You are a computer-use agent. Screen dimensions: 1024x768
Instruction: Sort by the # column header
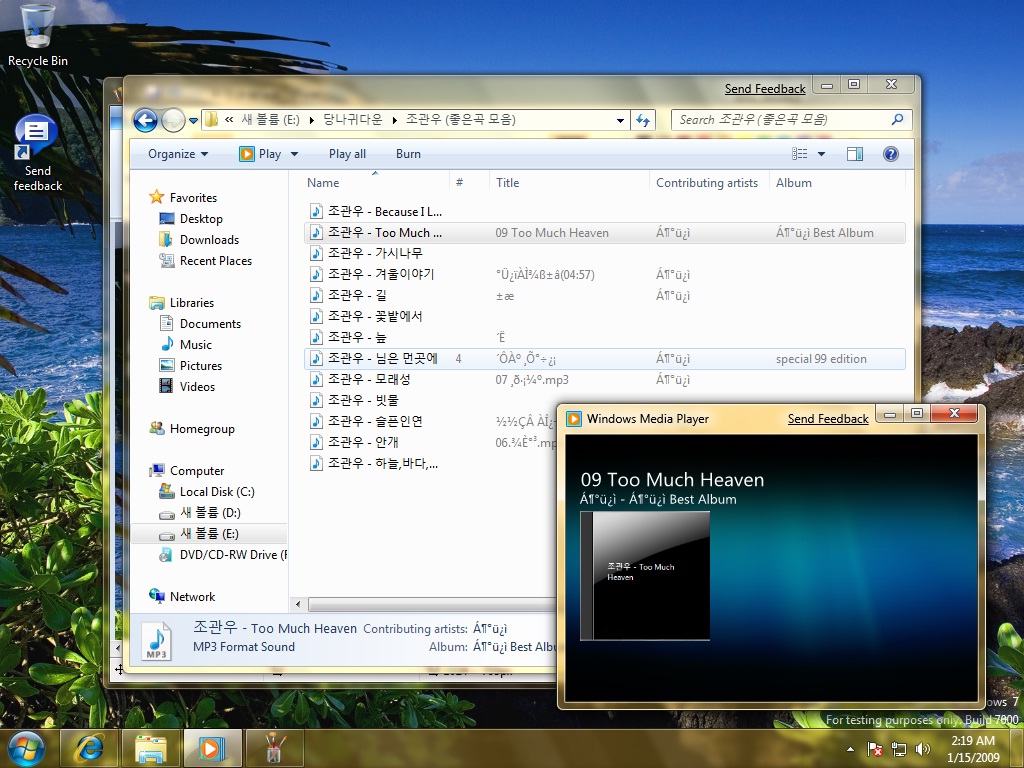(x=469, y=183)
